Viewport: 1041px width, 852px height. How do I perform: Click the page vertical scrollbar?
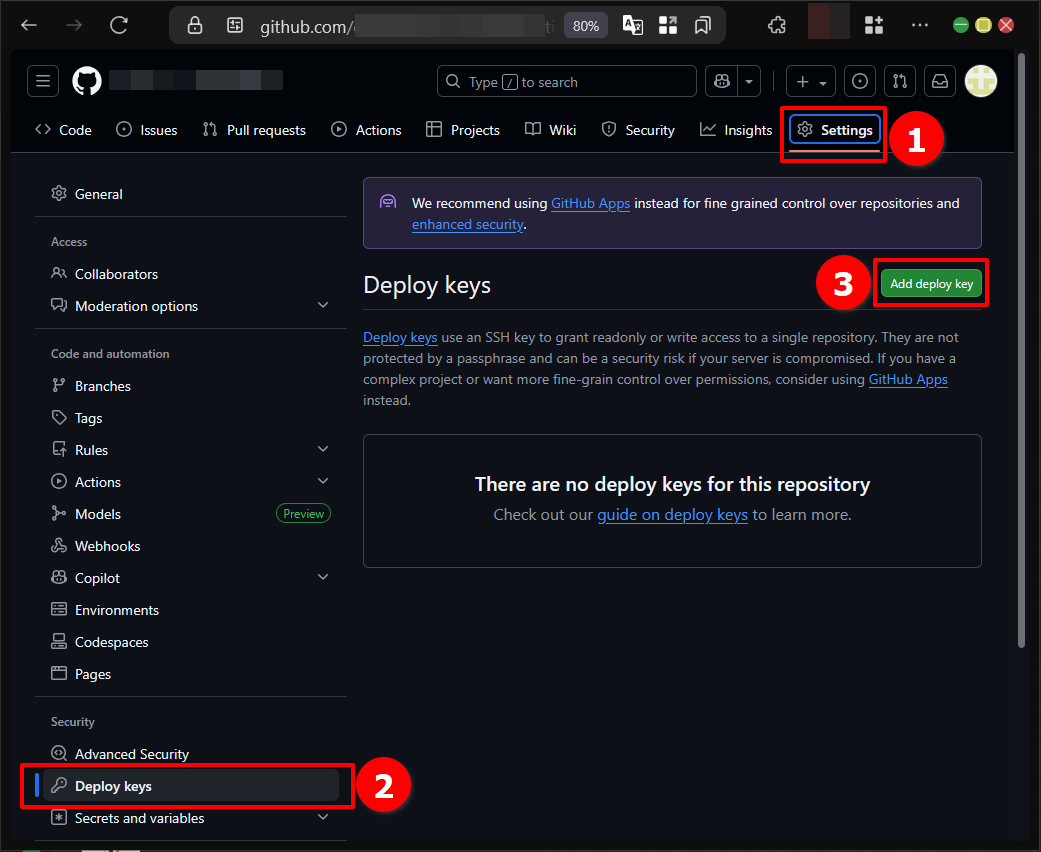pos(1020,350)
